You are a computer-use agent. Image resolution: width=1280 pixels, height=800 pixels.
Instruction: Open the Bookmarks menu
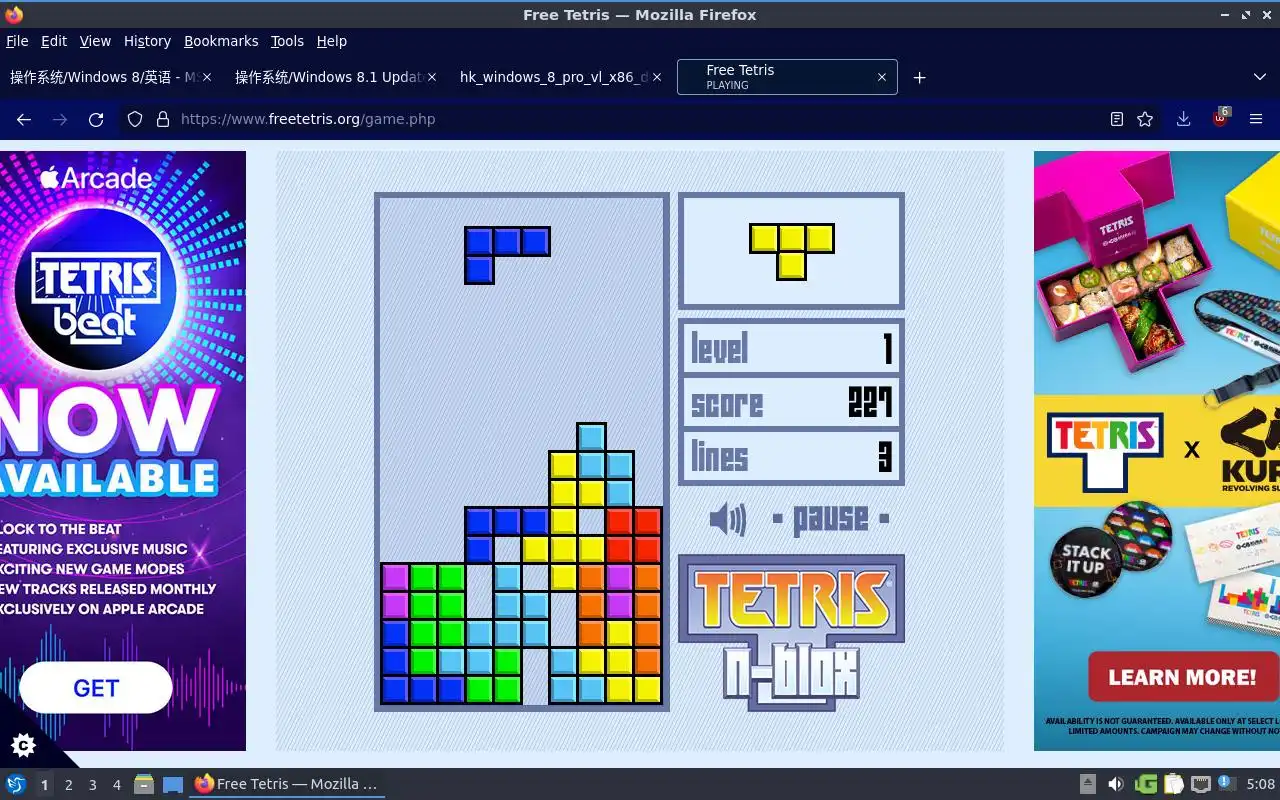221,41
